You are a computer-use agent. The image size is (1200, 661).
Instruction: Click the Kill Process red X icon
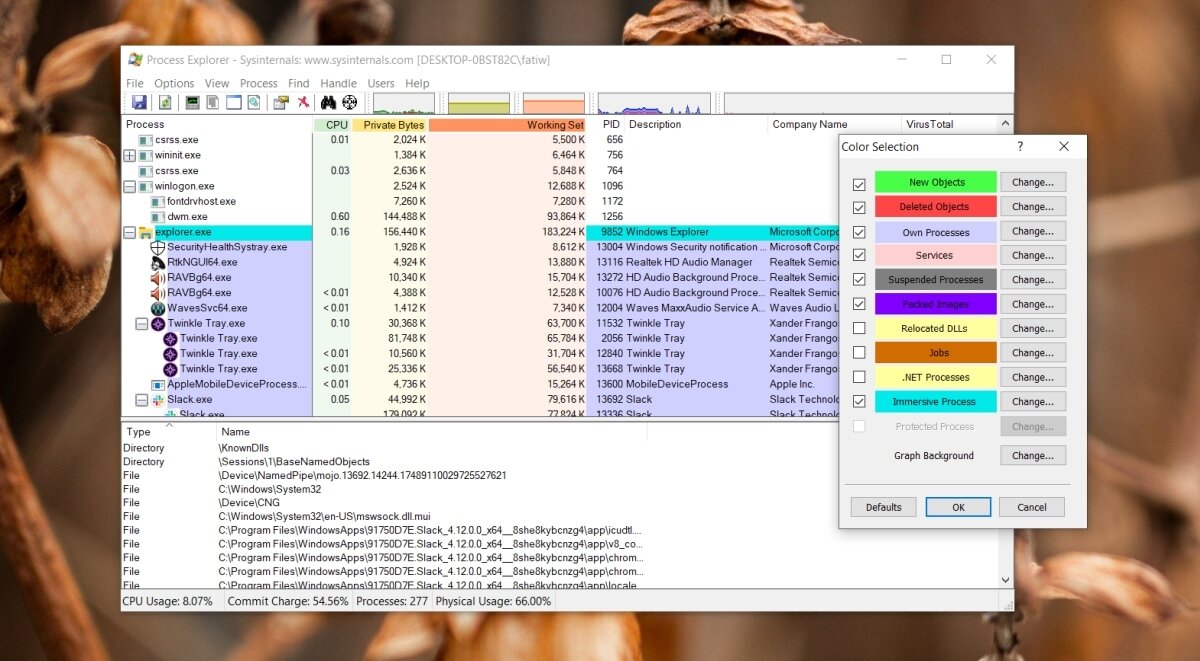303,103
